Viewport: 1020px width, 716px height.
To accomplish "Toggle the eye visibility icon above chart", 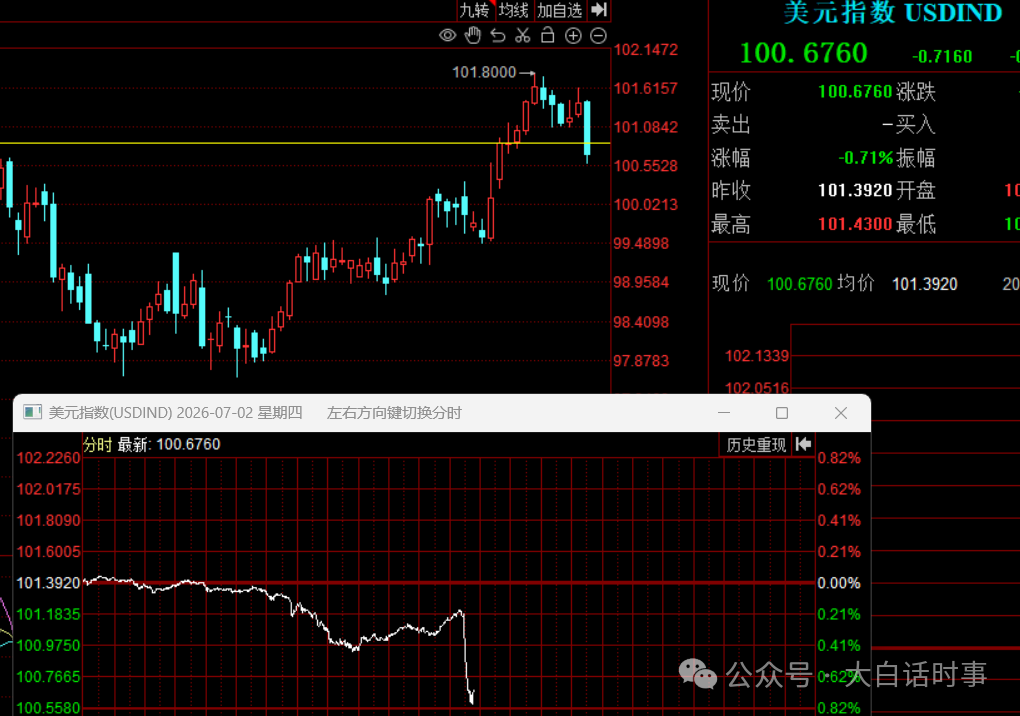I will click(x=448, y=35).
